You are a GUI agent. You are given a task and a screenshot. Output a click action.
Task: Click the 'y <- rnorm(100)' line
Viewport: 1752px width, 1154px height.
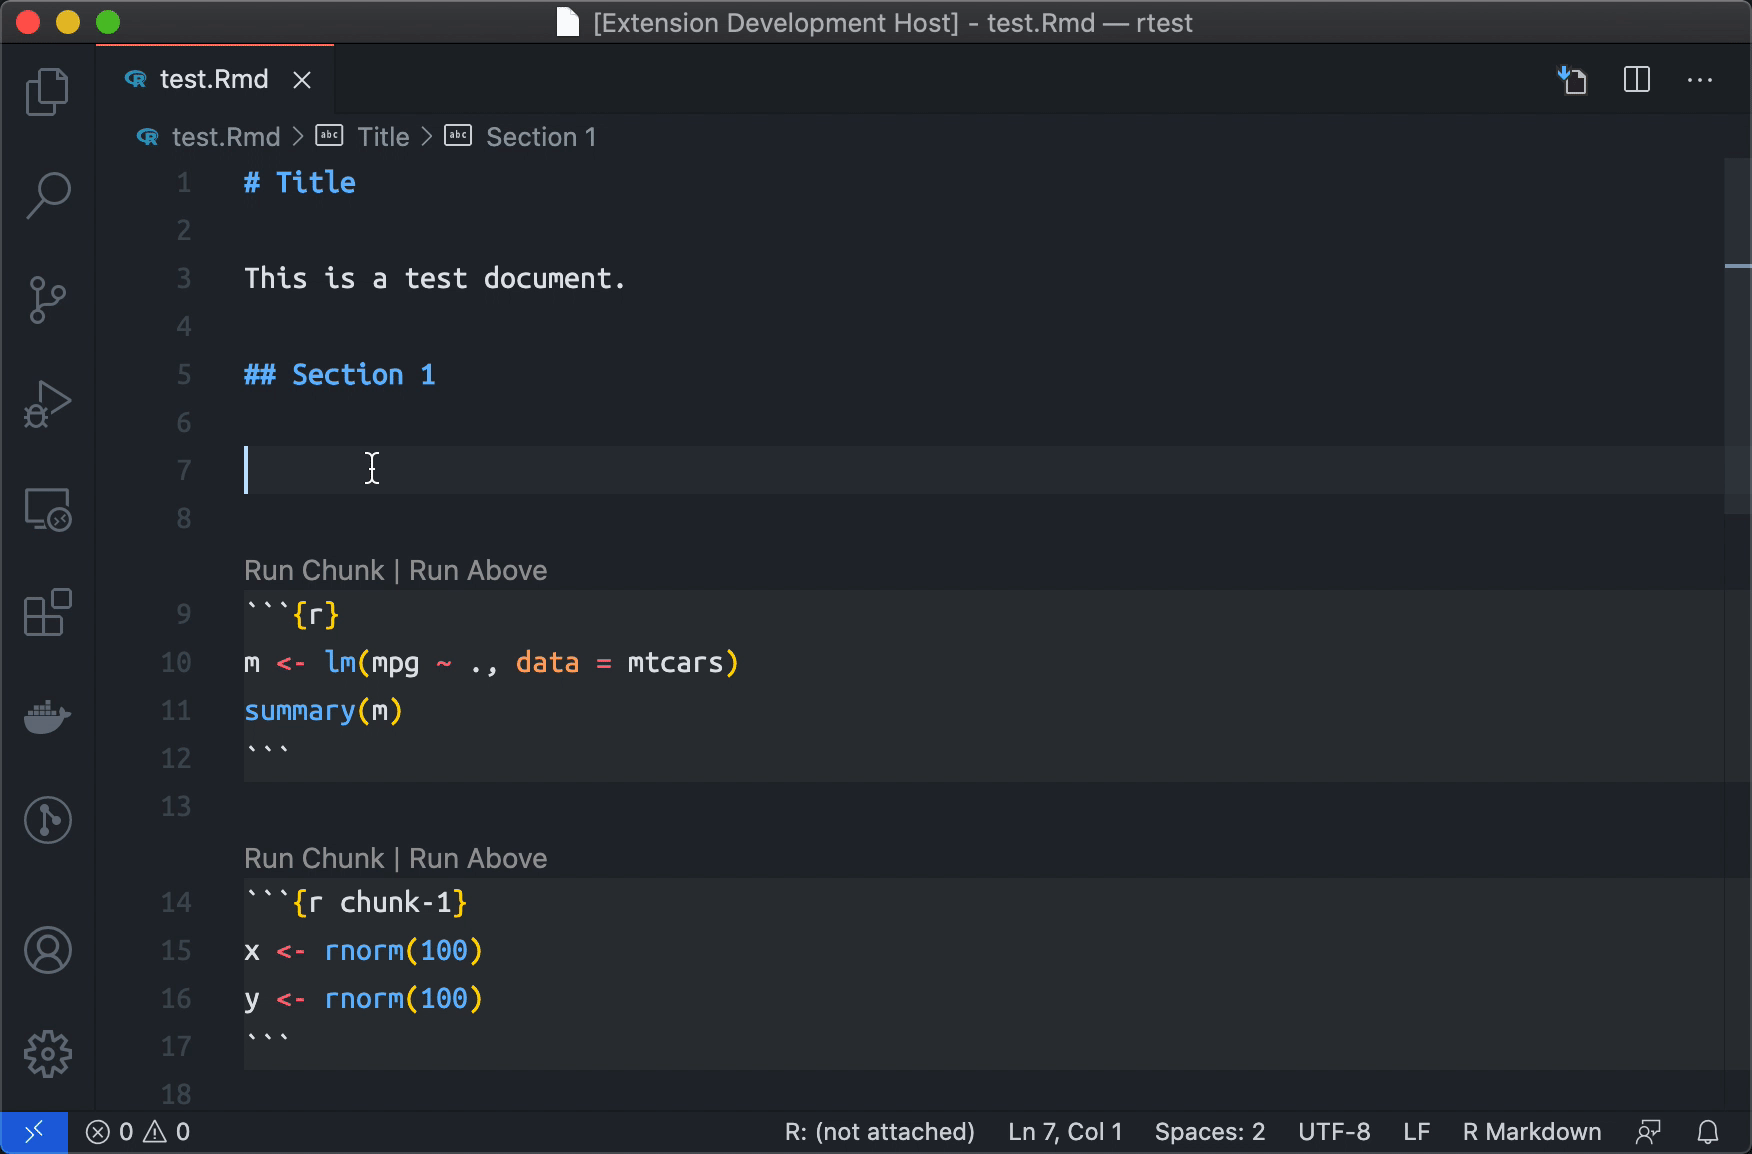pyautogui.click(x=363, y=998)
